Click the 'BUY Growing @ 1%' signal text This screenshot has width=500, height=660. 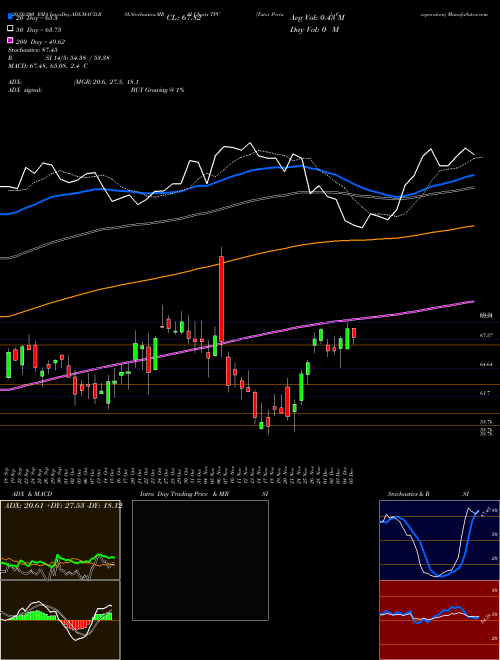[157, 90]
